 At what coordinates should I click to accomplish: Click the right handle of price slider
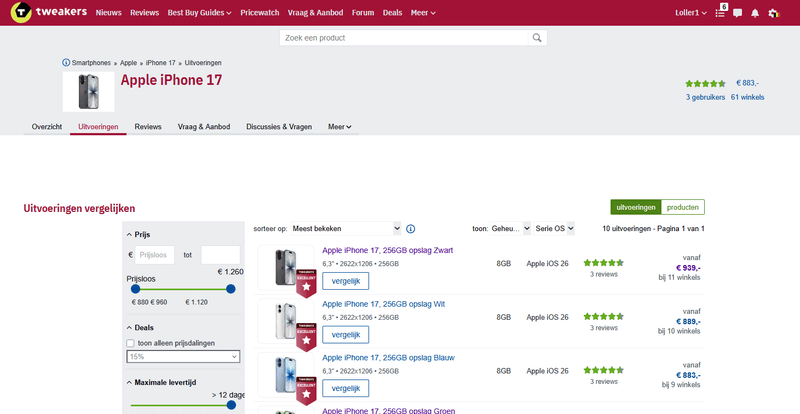[231, 289]
